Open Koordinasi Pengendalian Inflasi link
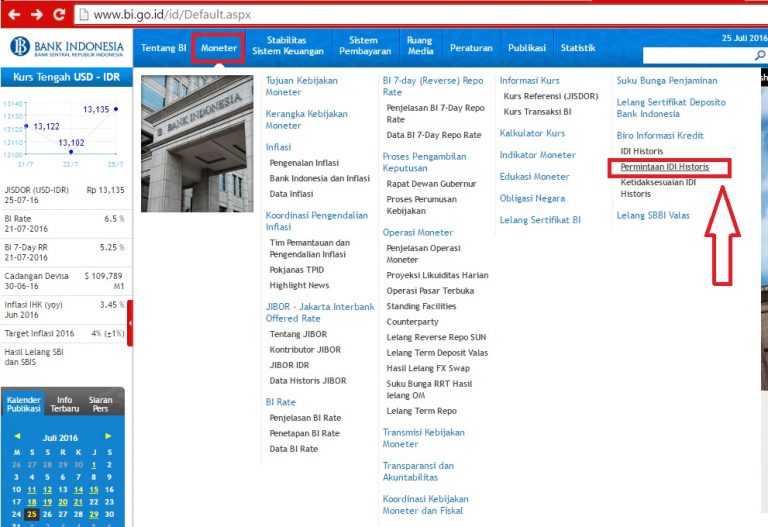The image size is (768, 527). point(316,221)
